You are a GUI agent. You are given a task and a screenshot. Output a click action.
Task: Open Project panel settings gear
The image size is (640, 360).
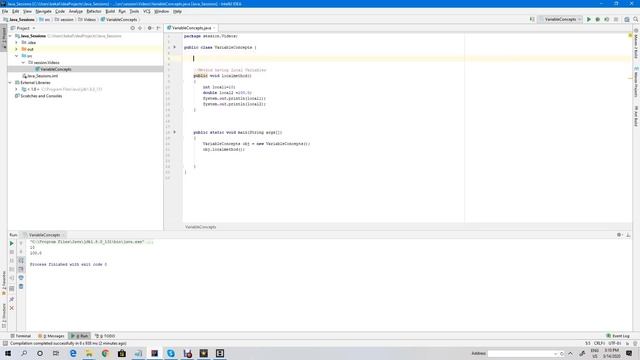[150, 28]
